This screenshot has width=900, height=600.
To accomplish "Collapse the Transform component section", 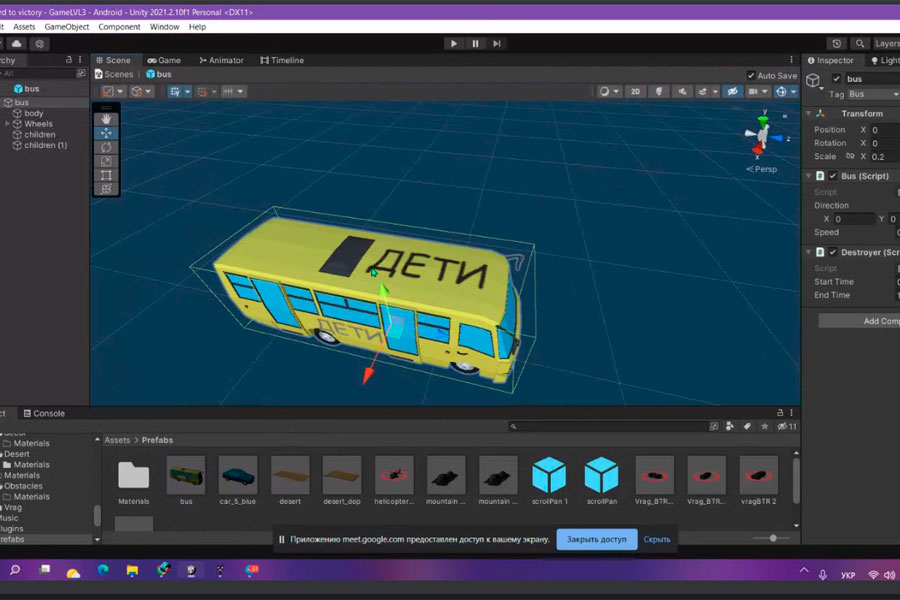I will tap(809, 114).
